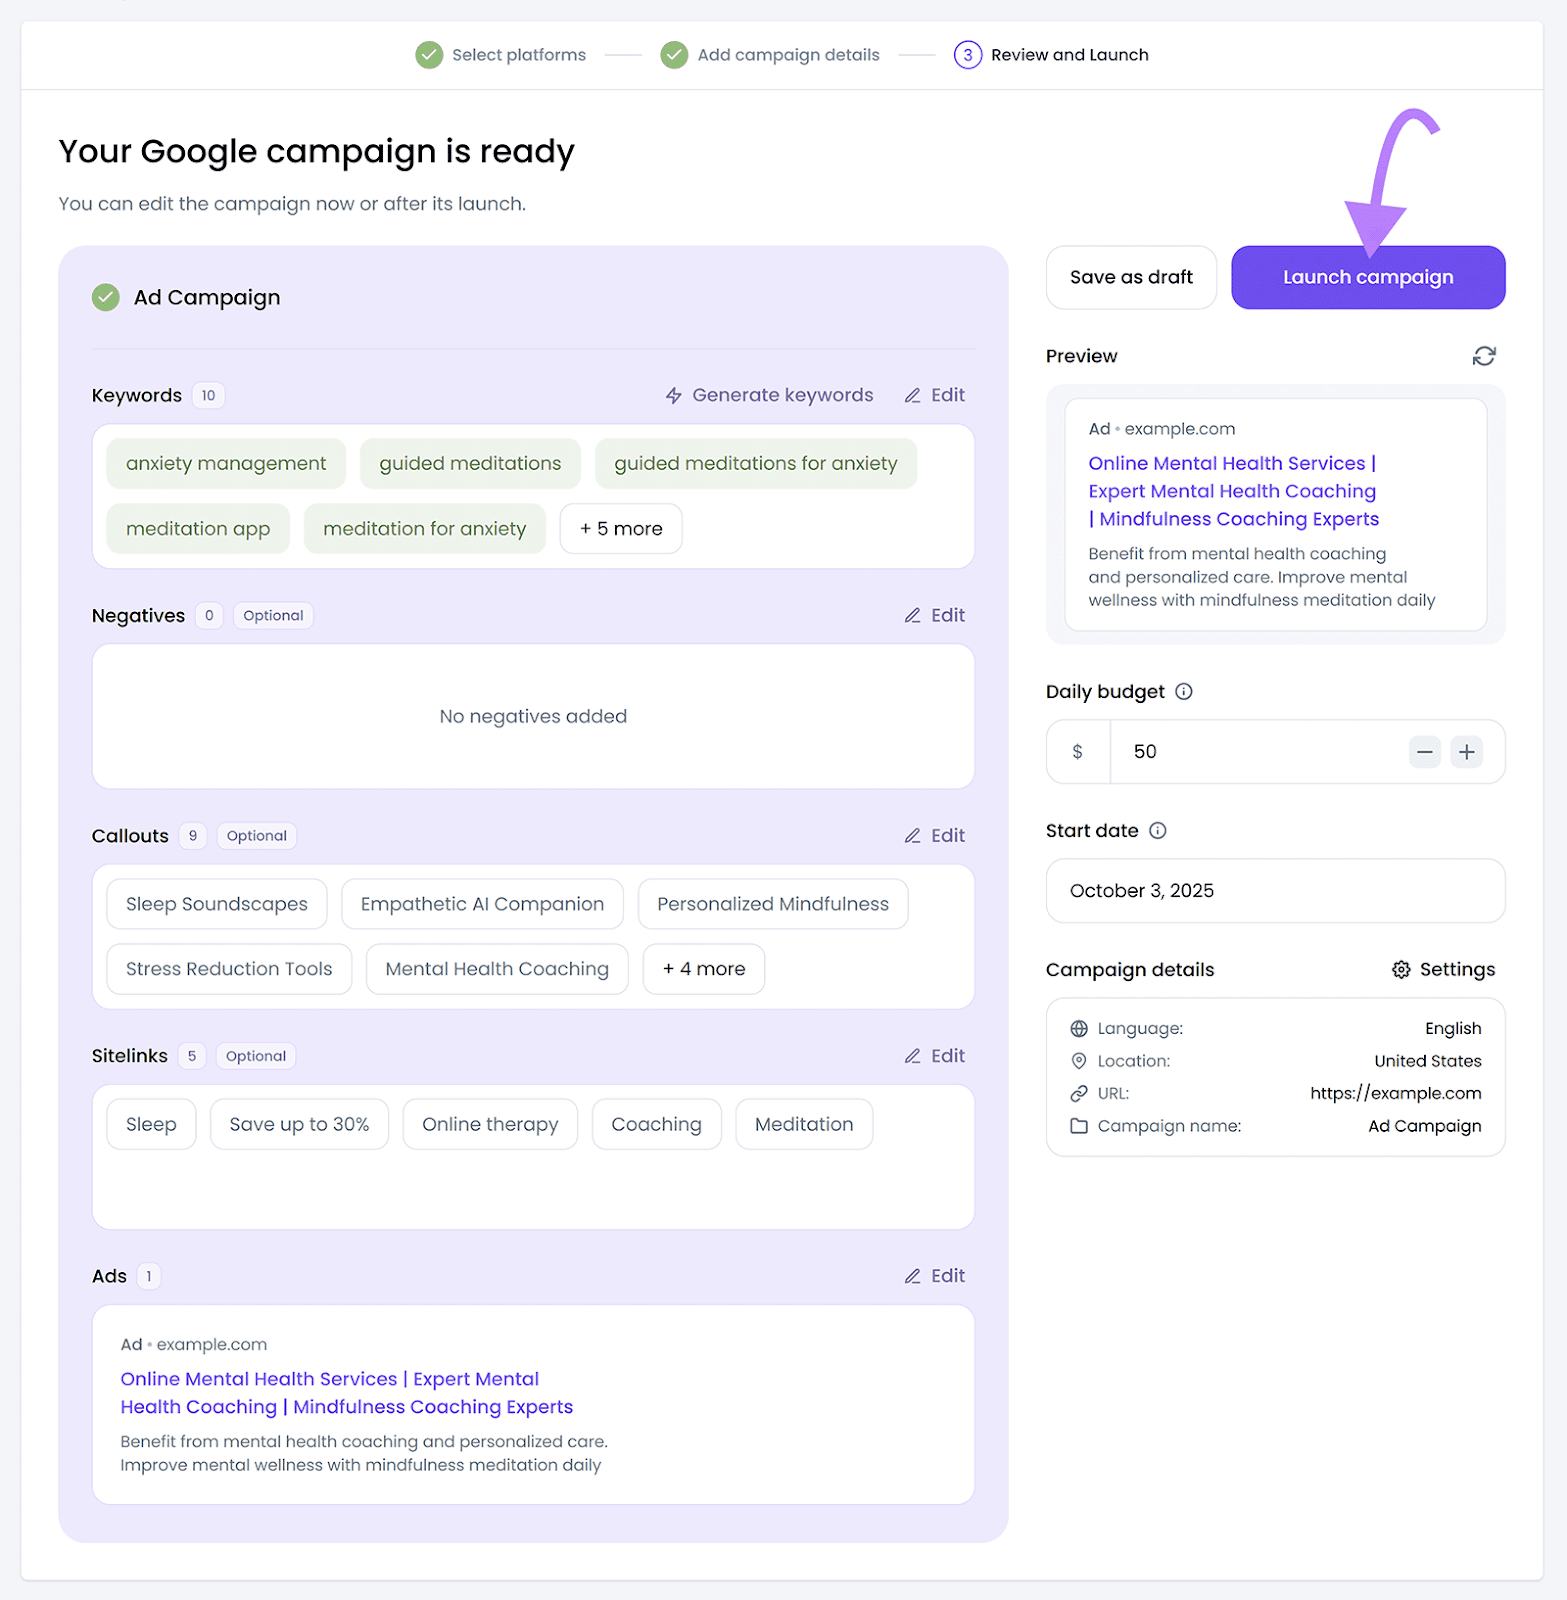Refresh the ad preview
This screenshot has width=1567, height=1600.
[1483, 356]
